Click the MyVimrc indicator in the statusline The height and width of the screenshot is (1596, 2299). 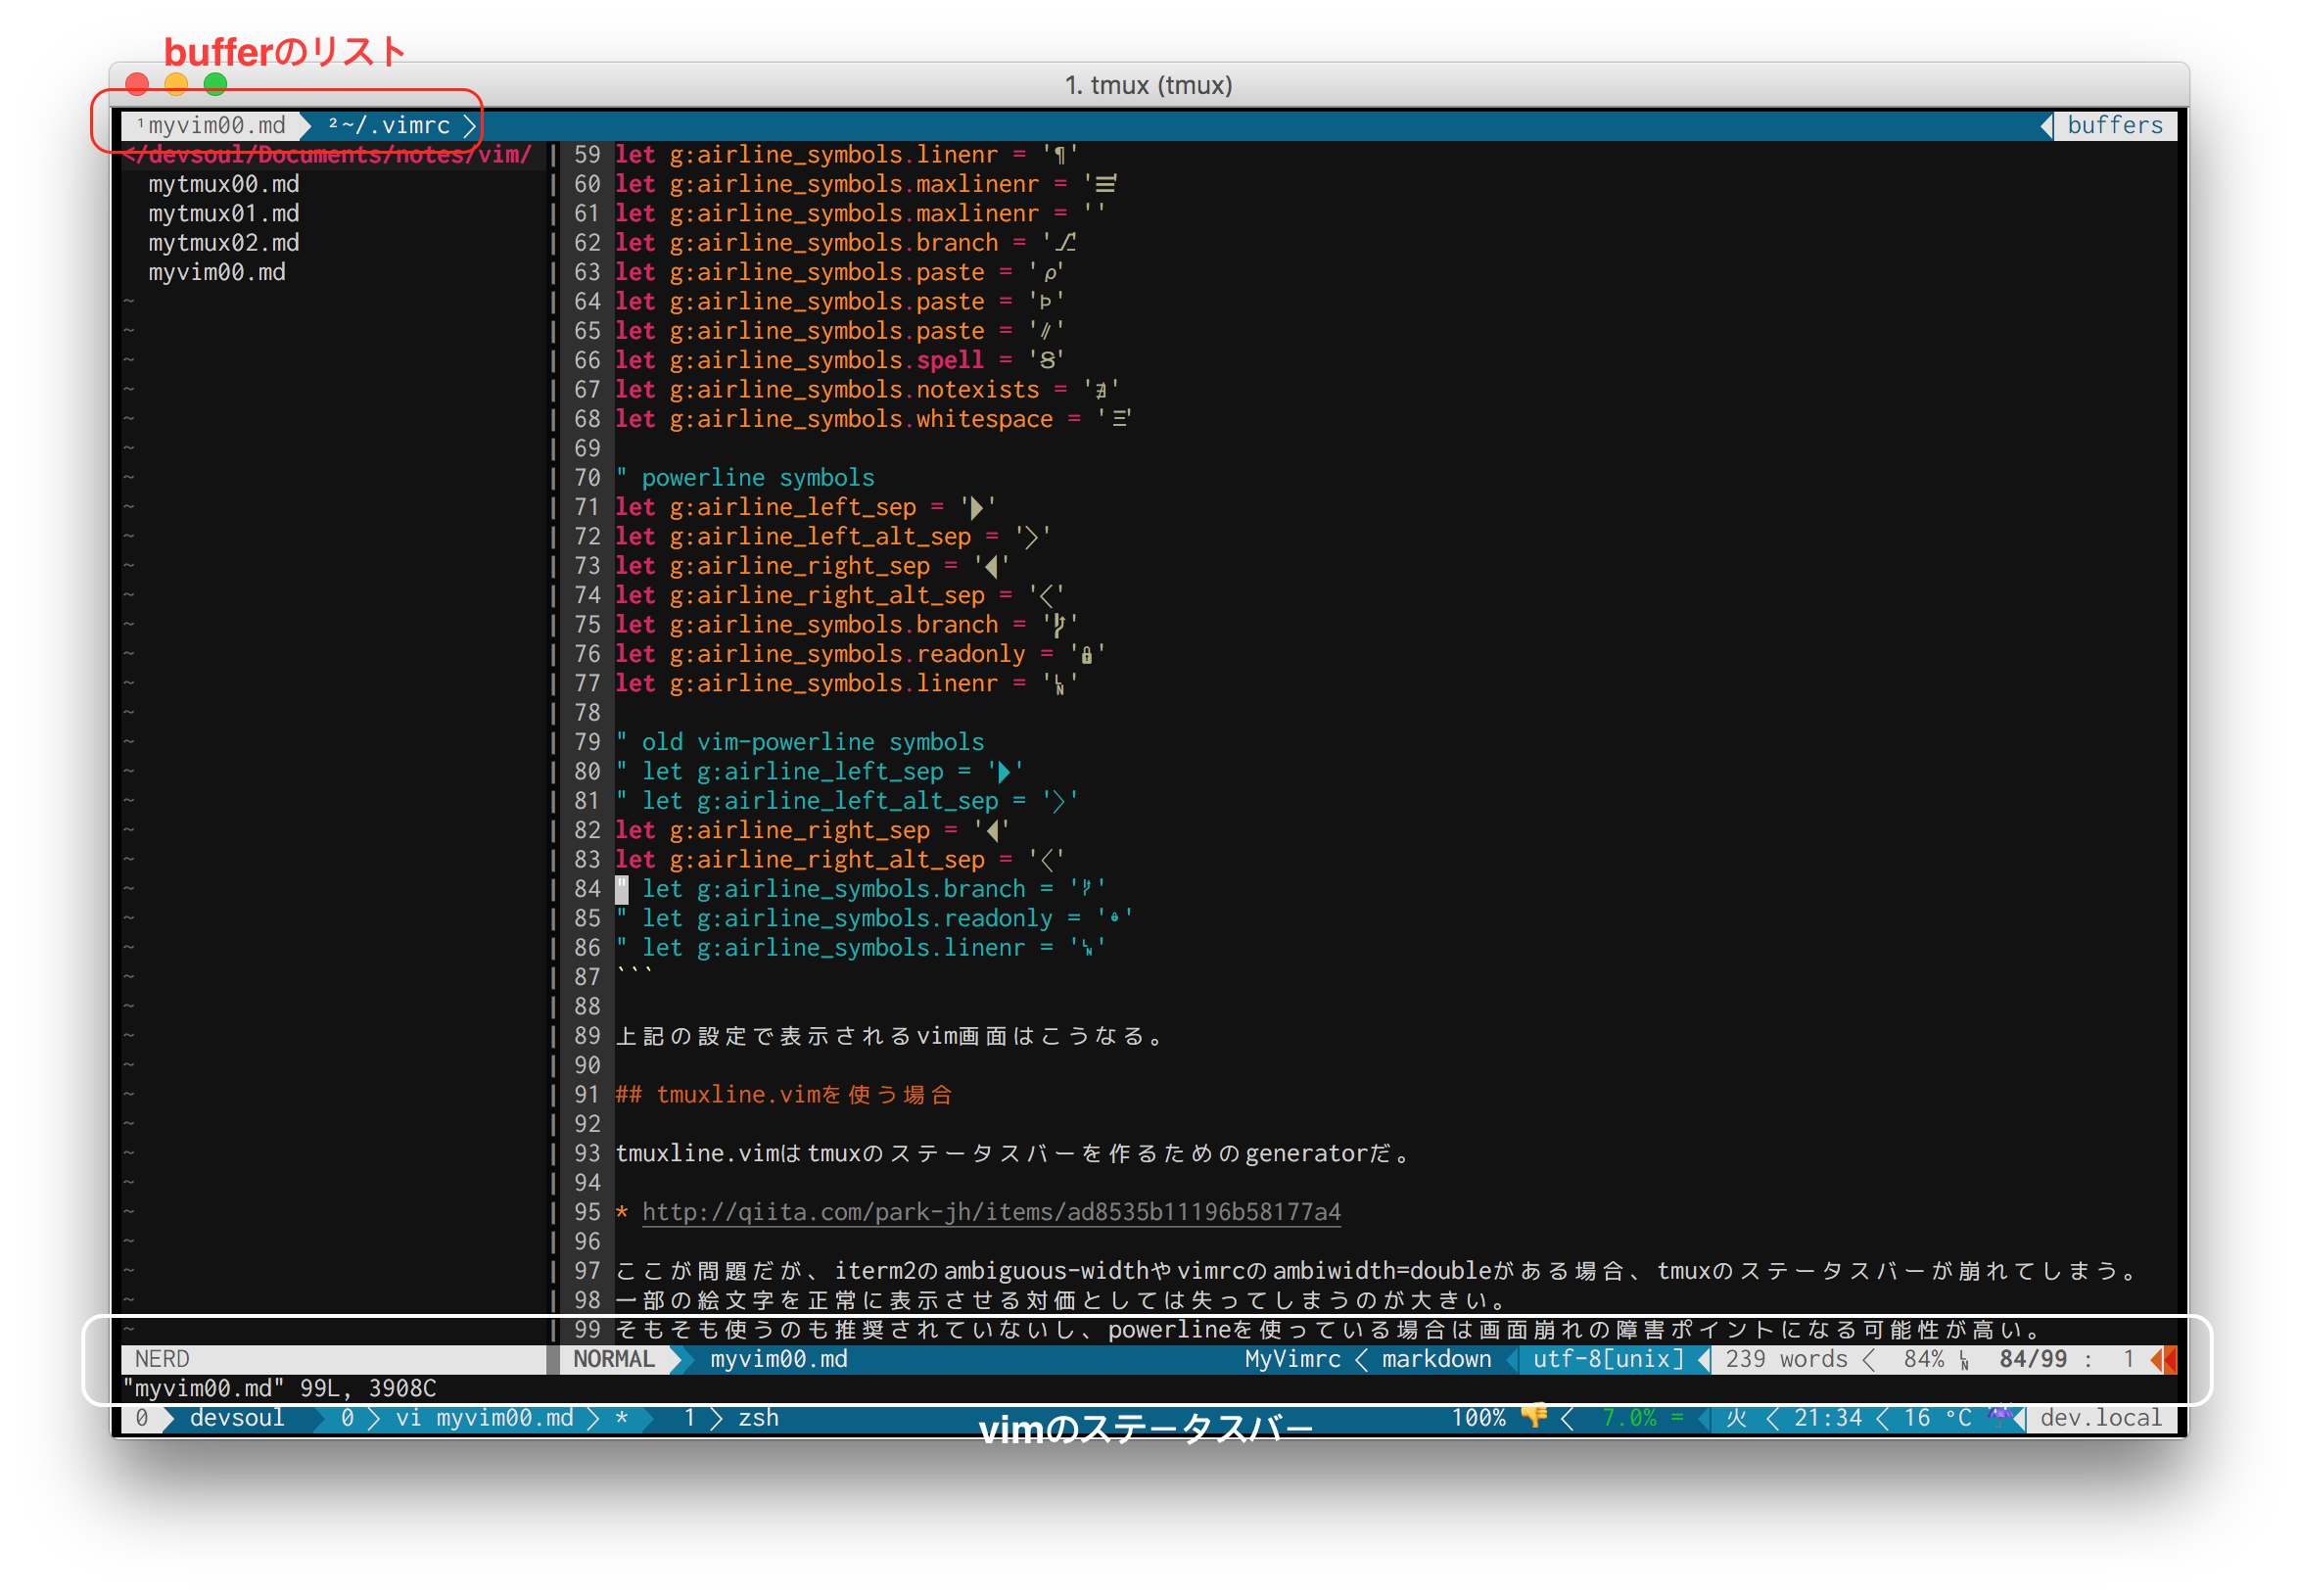pos(1291,1359)
